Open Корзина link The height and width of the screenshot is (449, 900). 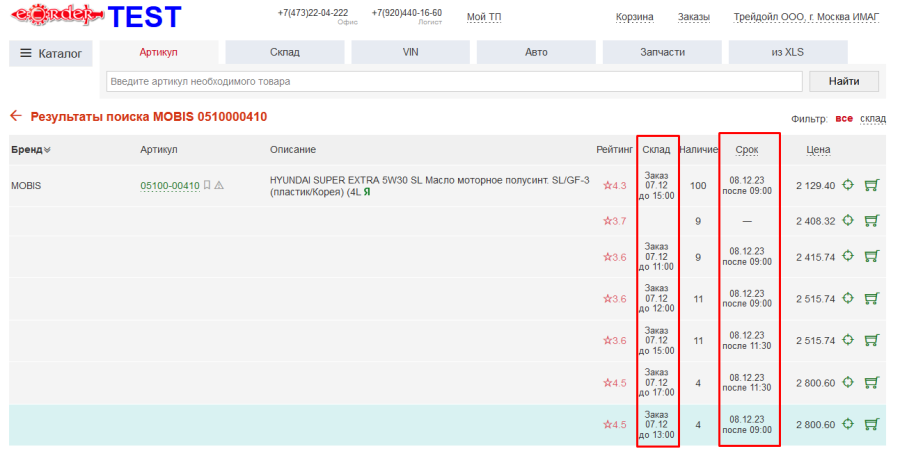tap(634, 17)
